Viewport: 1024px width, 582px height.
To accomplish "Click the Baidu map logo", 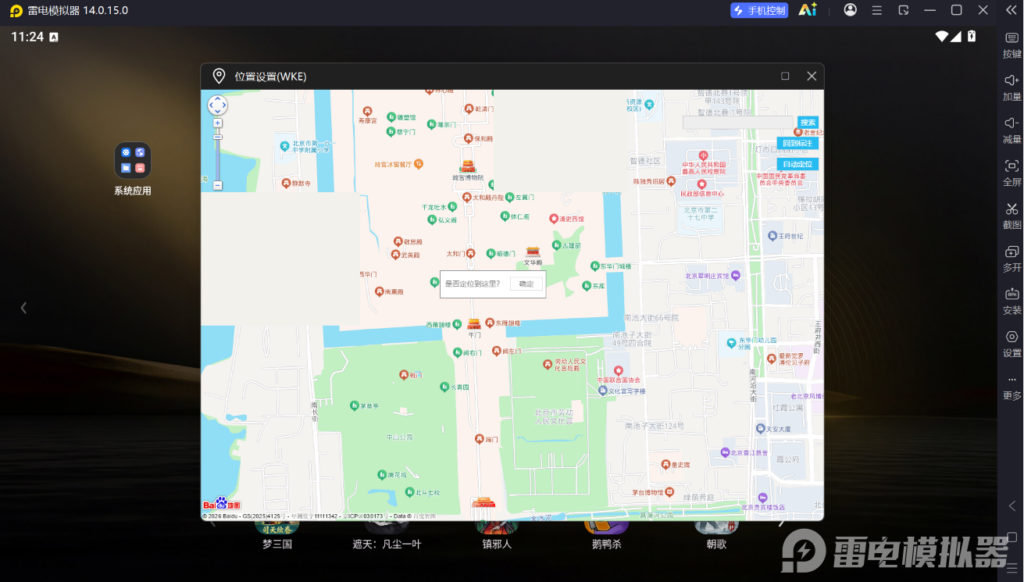I will 221,504.
